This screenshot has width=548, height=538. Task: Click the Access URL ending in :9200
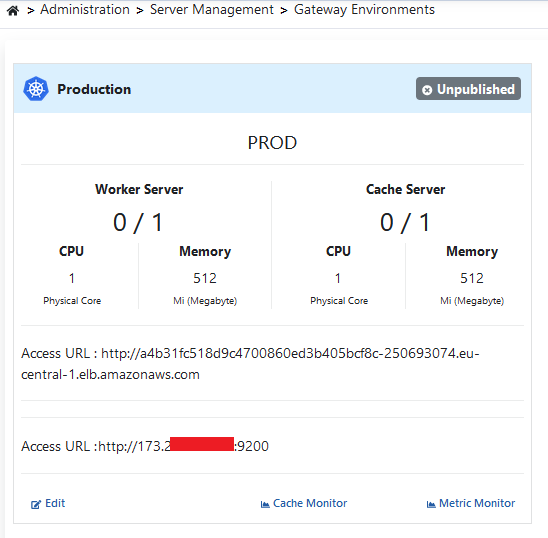tap(145, 446)
